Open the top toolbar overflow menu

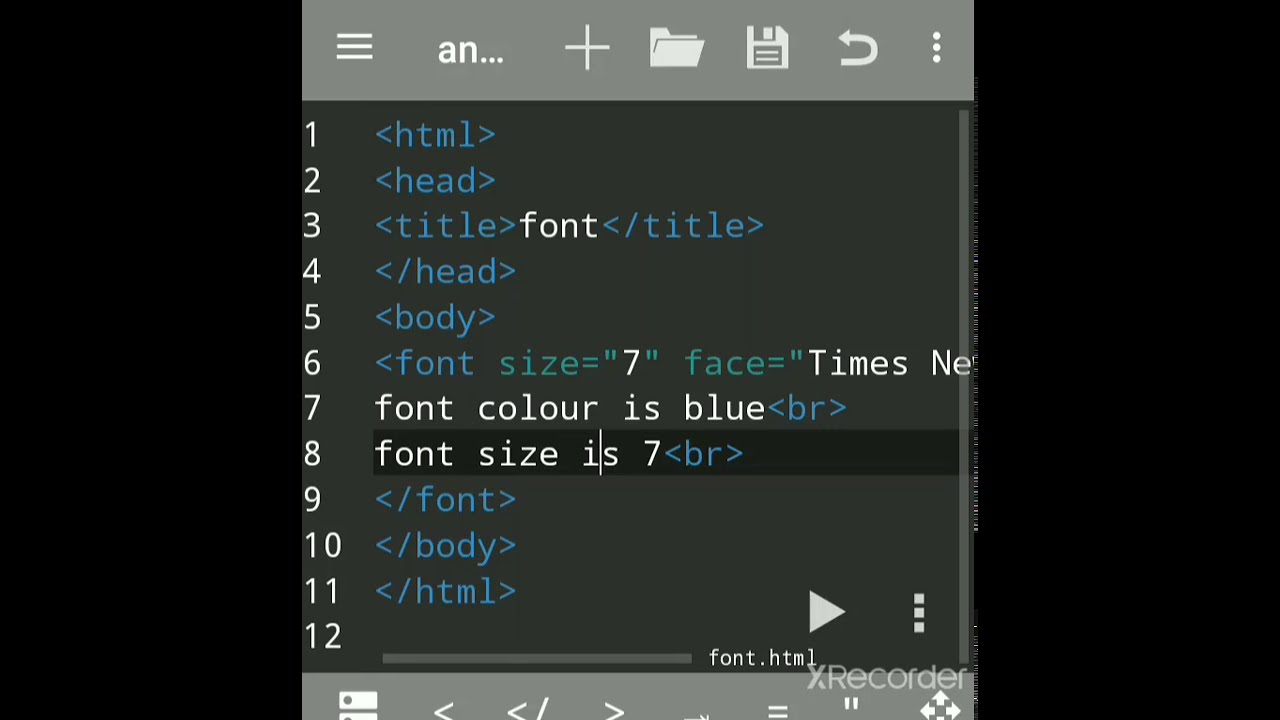pos(937,48)
